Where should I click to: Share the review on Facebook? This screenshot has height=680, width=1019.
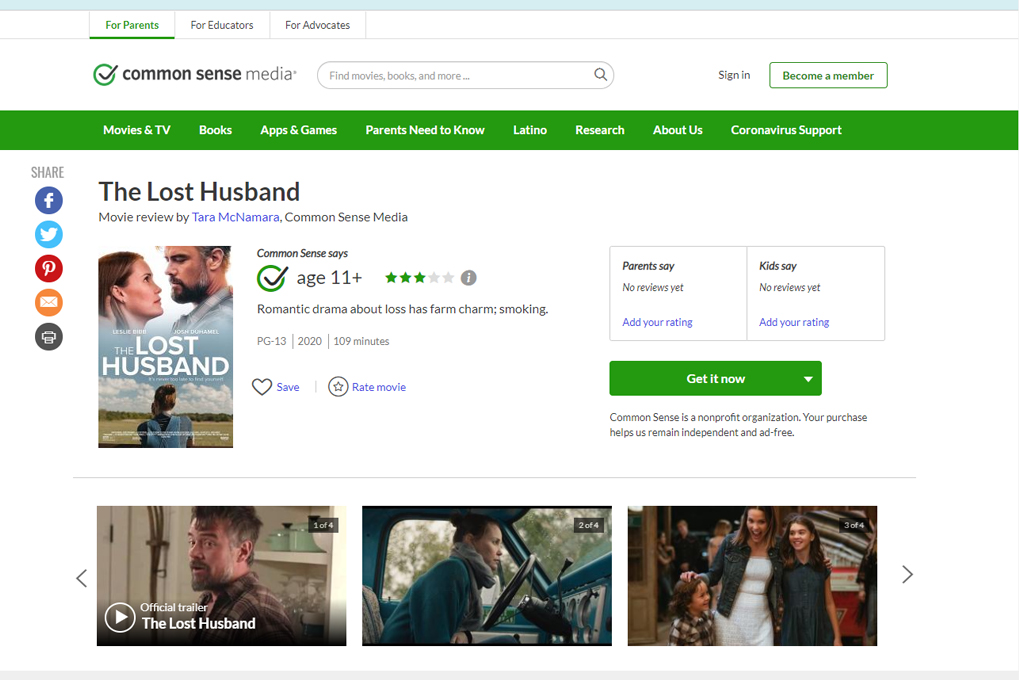click(49, 200)
